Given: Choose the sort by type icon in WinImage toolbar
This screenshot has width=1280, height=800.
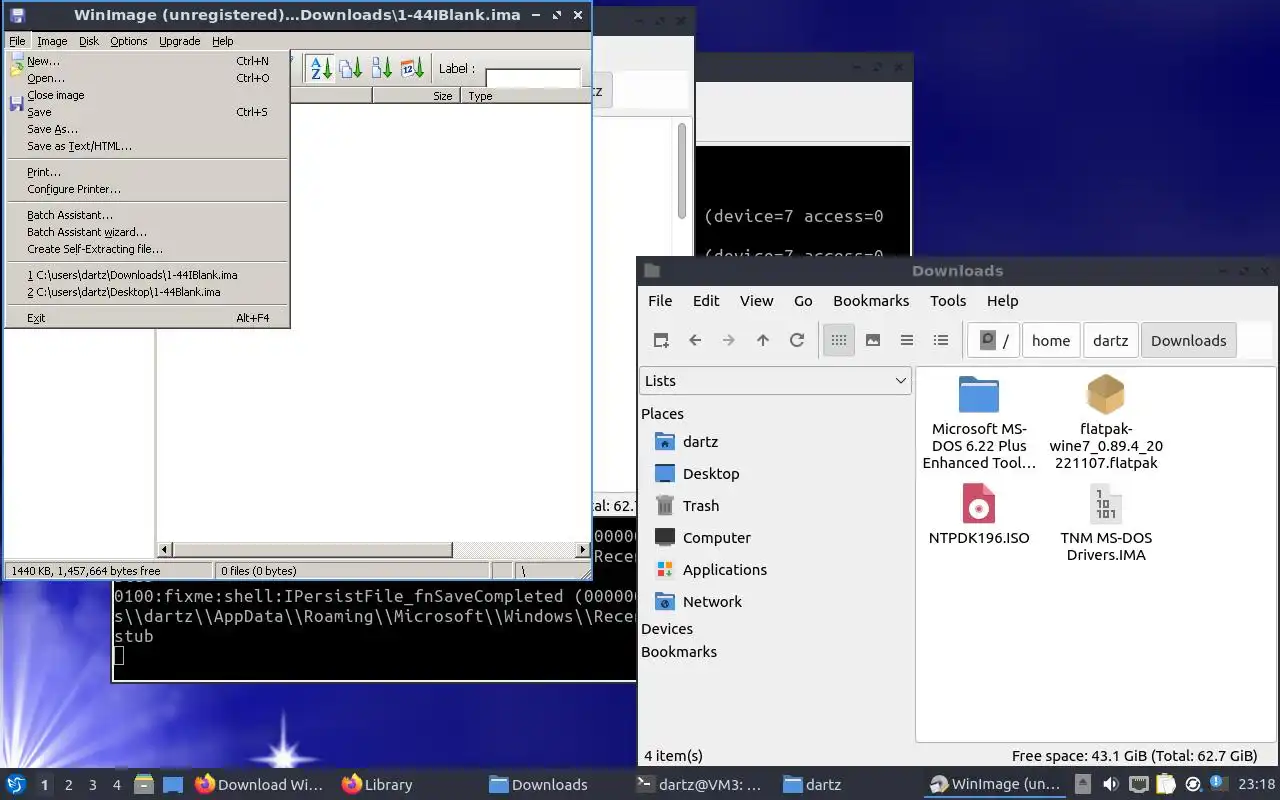Looking at the screenshot, I should pyautogui.click(x=351, y=68).
